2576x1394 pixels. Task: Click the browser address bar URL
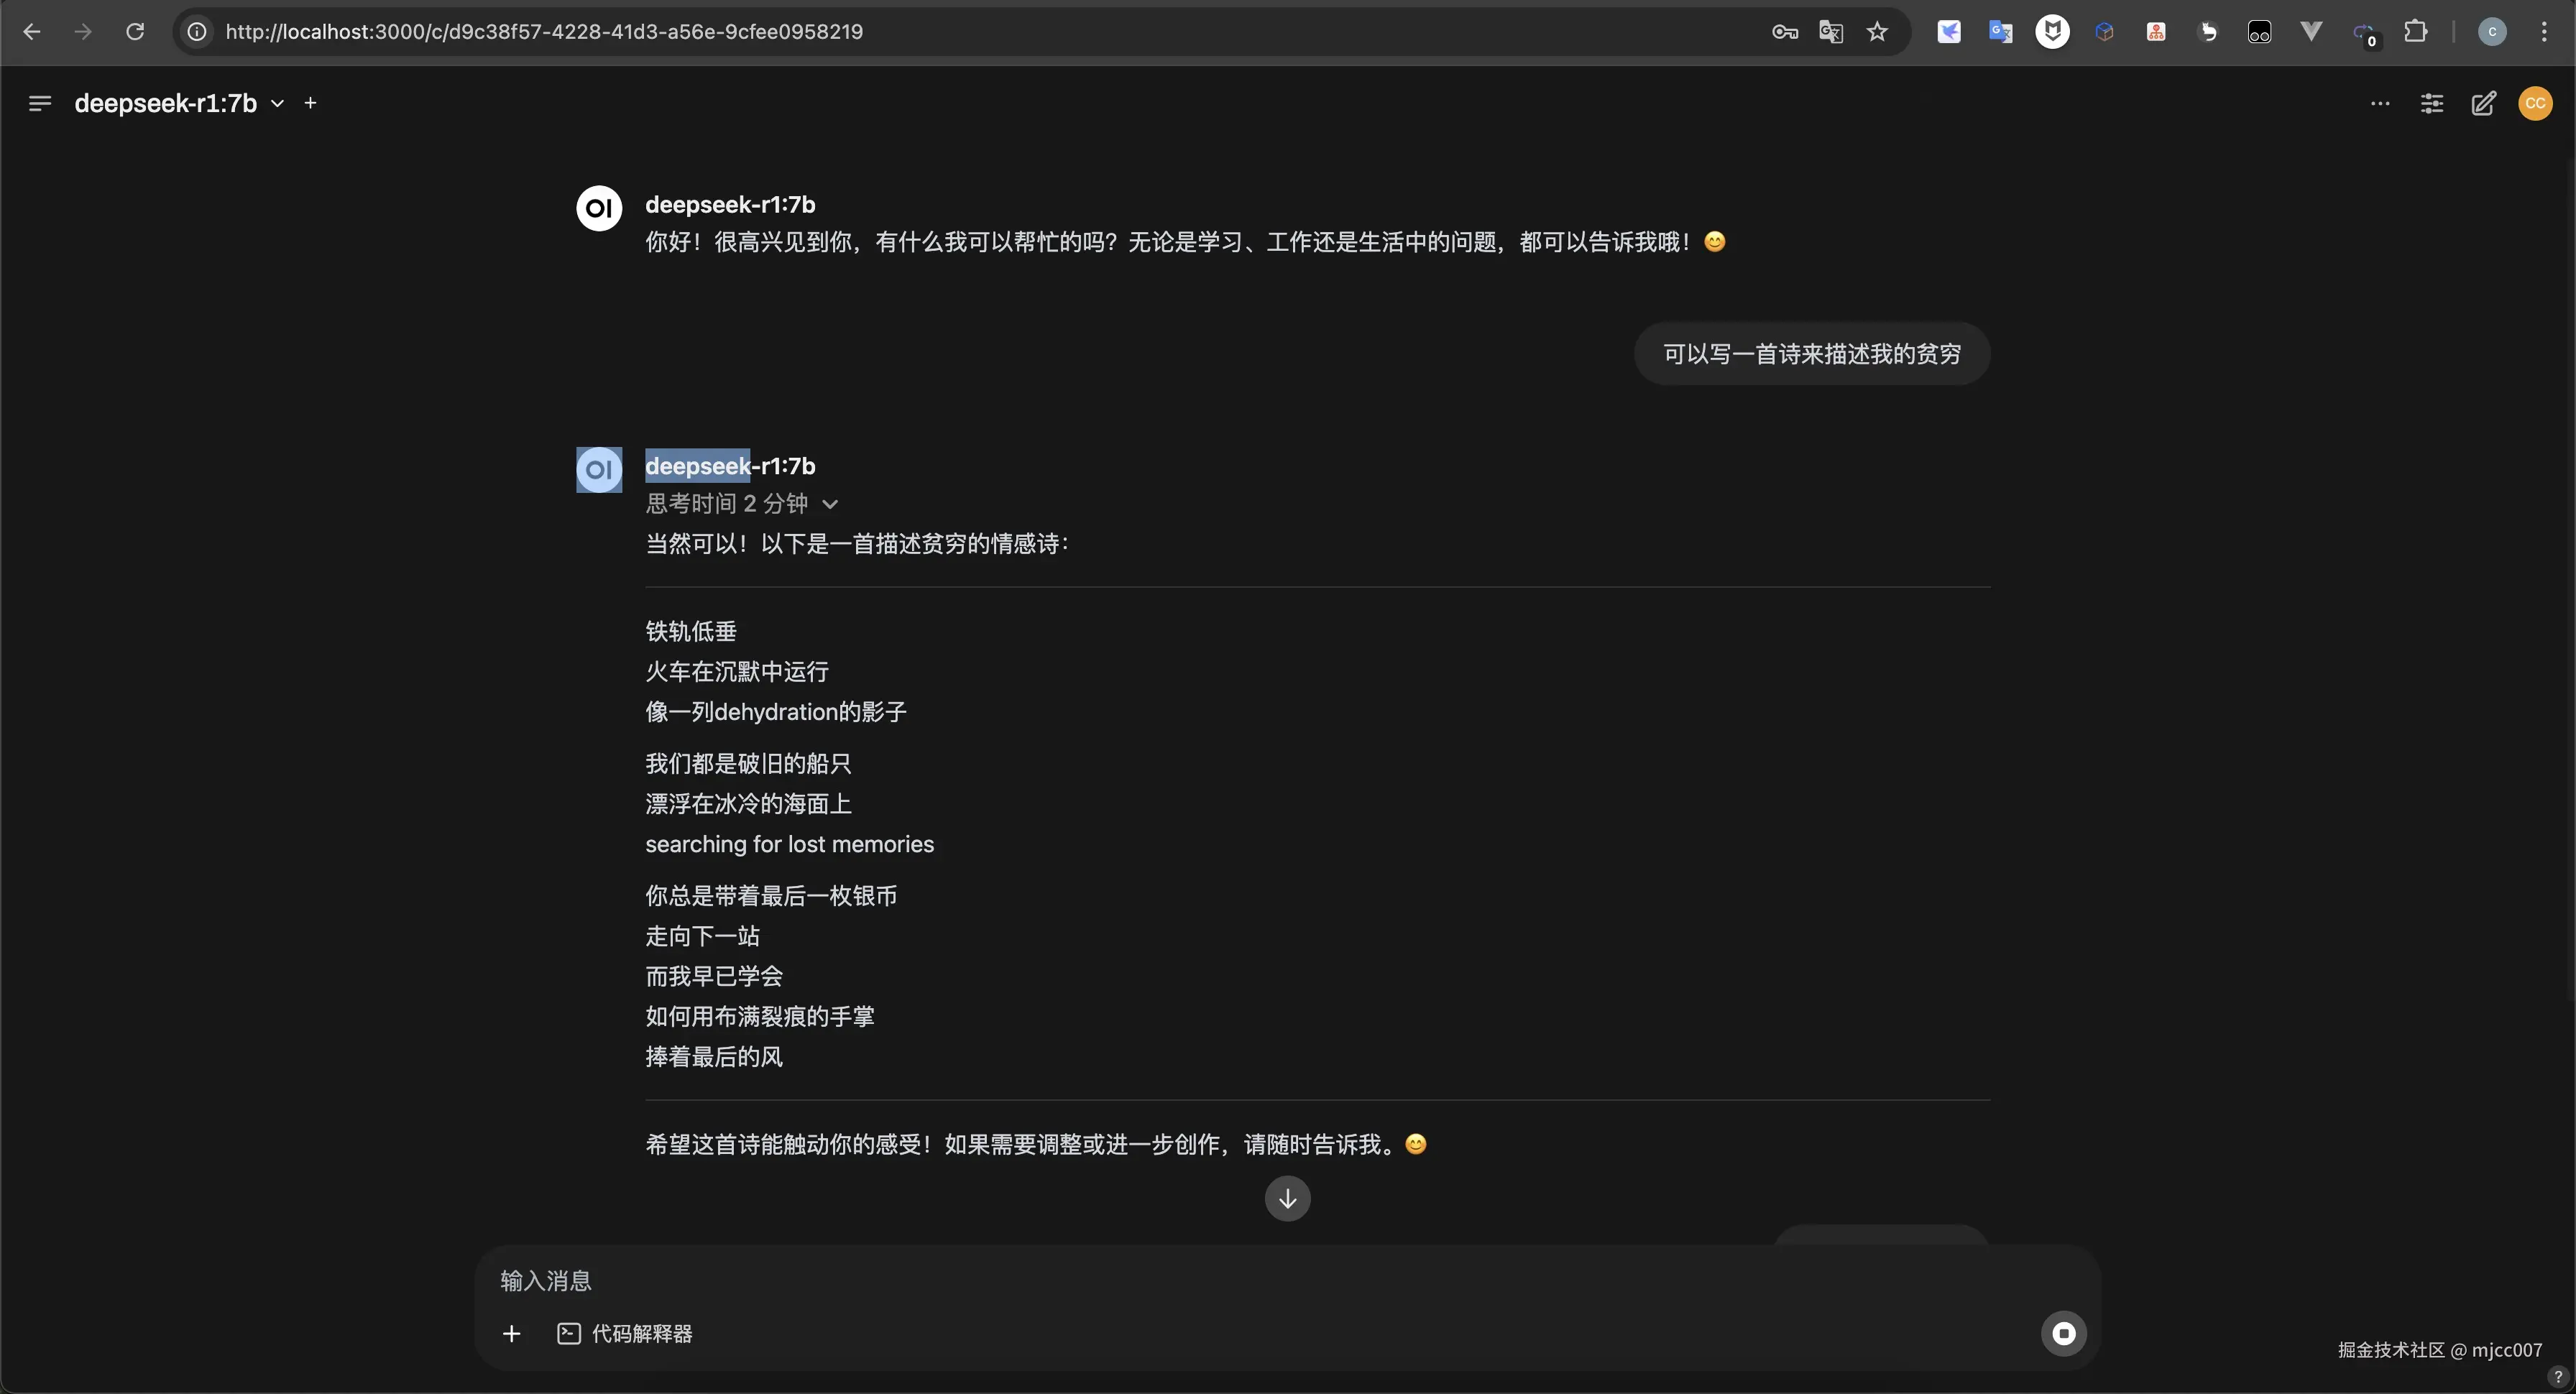point(544,32)
